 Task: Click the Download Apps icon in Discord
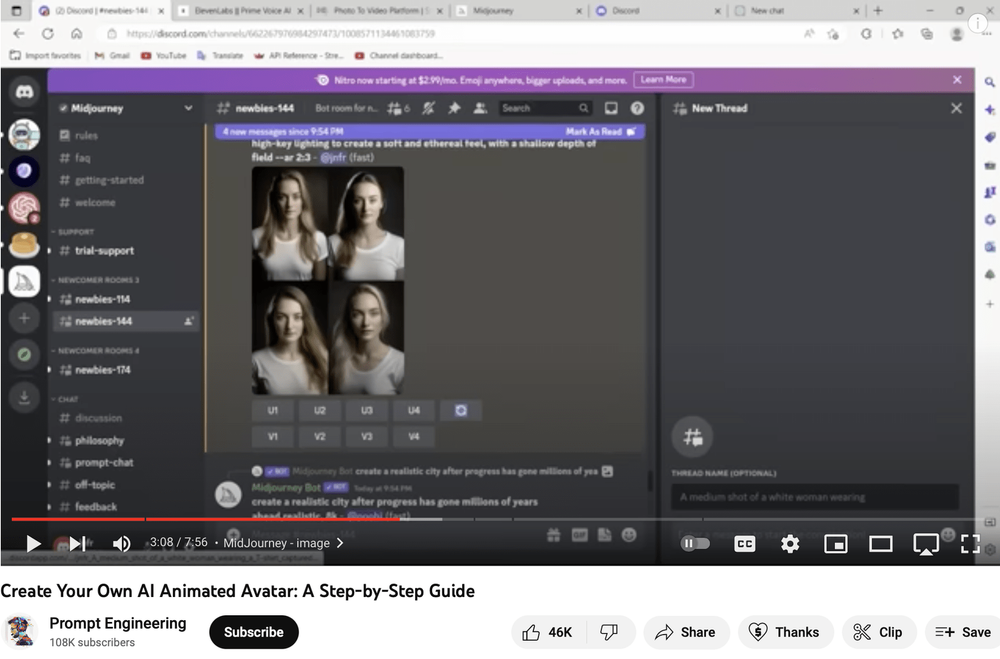point(24,397)
